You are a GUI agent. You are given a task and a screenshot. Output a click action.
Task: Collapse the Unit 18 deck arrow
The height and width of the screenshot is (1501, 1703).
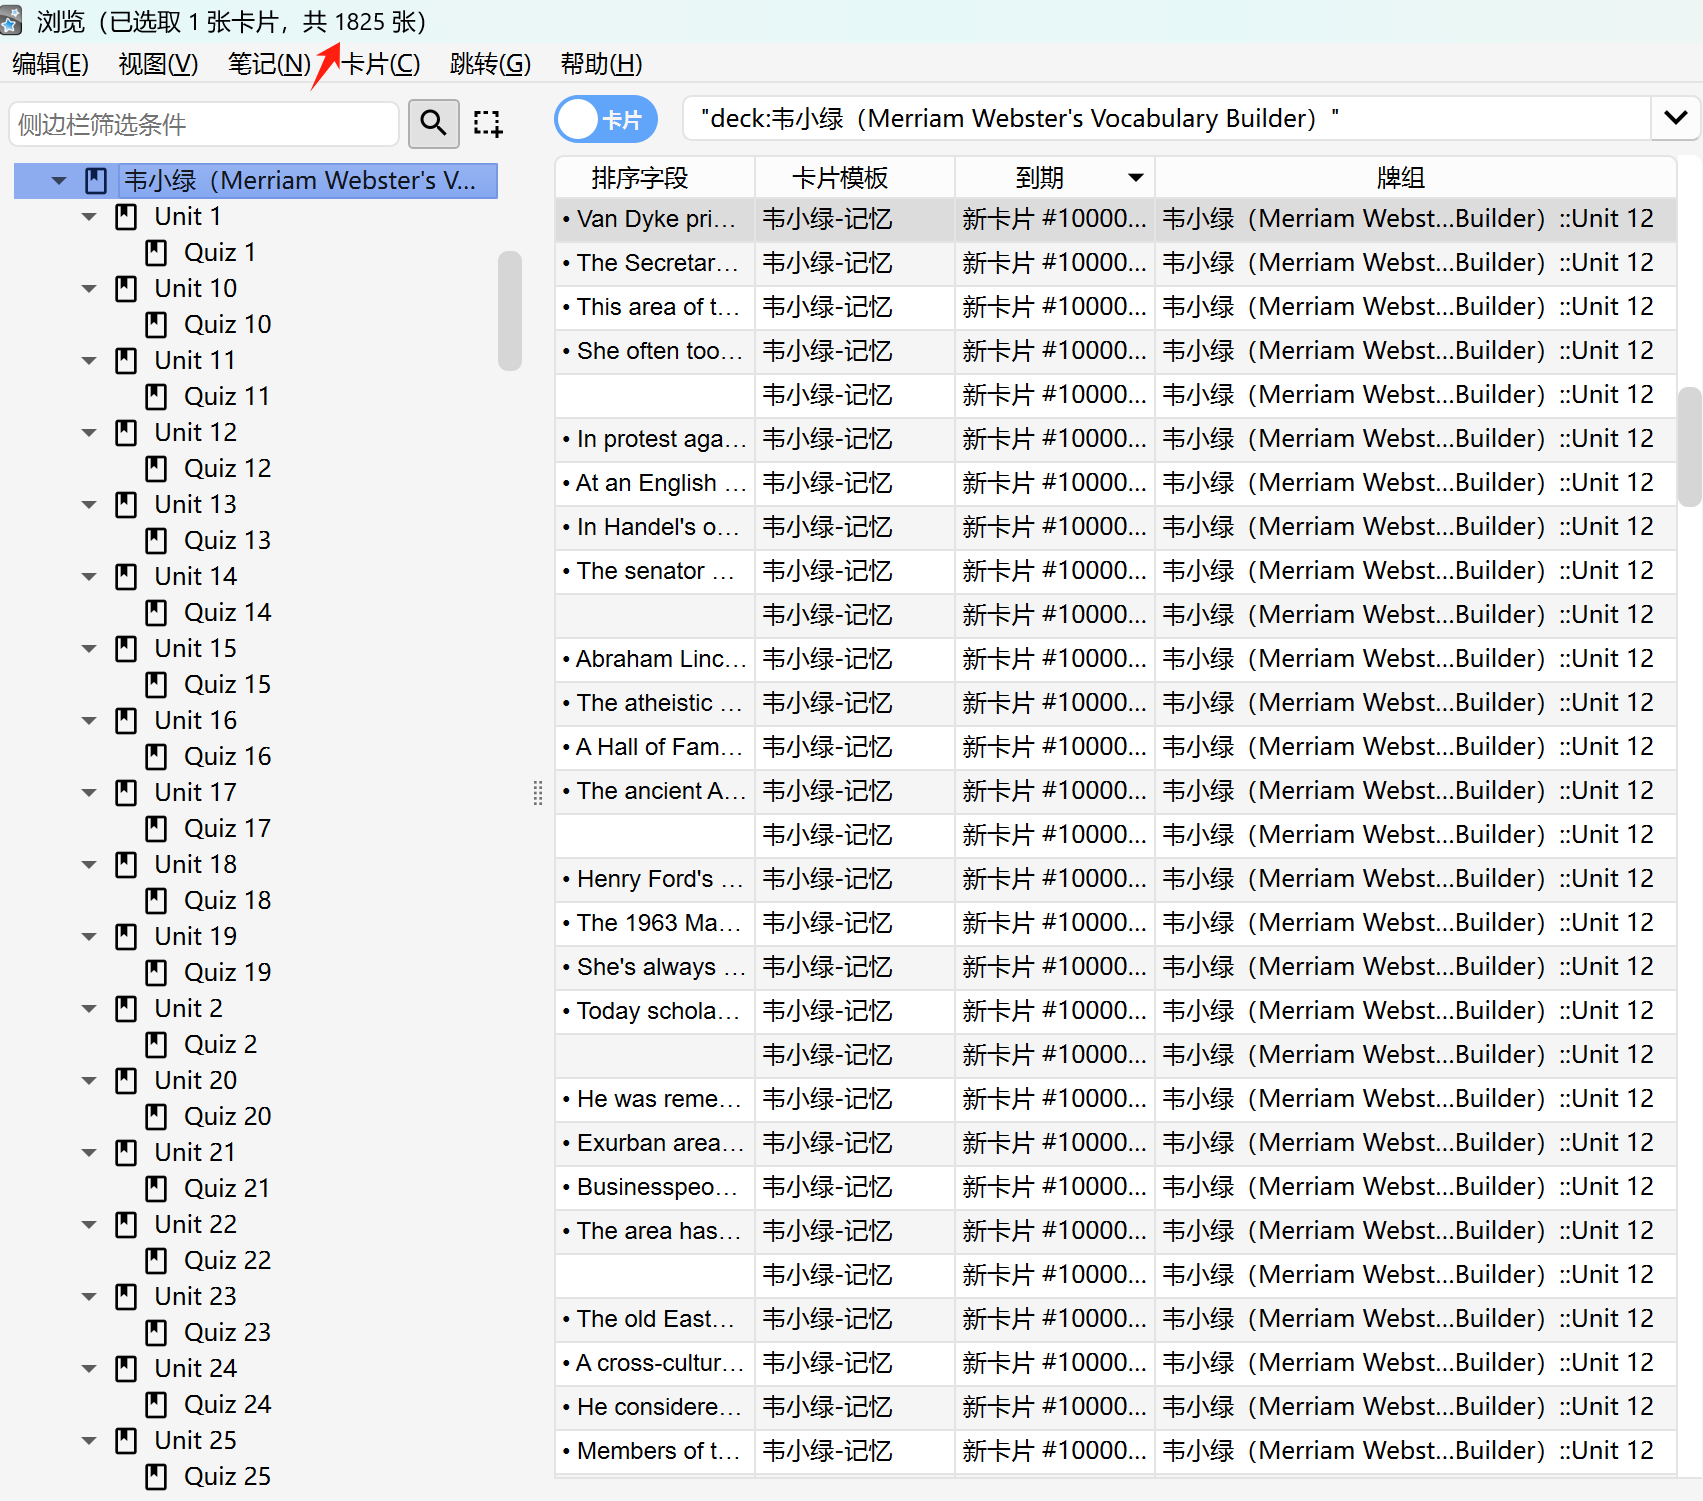(89, 865)
